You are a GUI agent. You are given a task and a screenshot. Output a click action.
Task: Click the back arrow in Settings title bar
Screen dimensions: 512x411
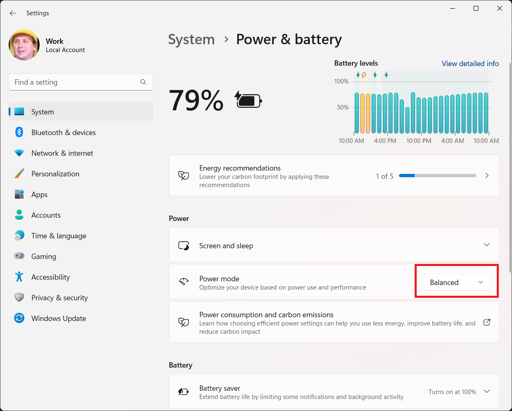(x=13, y=13)
